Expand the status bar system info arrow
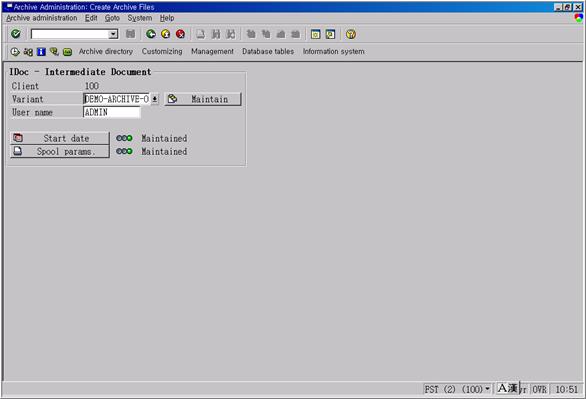This screenshot has width=586, height=399. [487, 389]
